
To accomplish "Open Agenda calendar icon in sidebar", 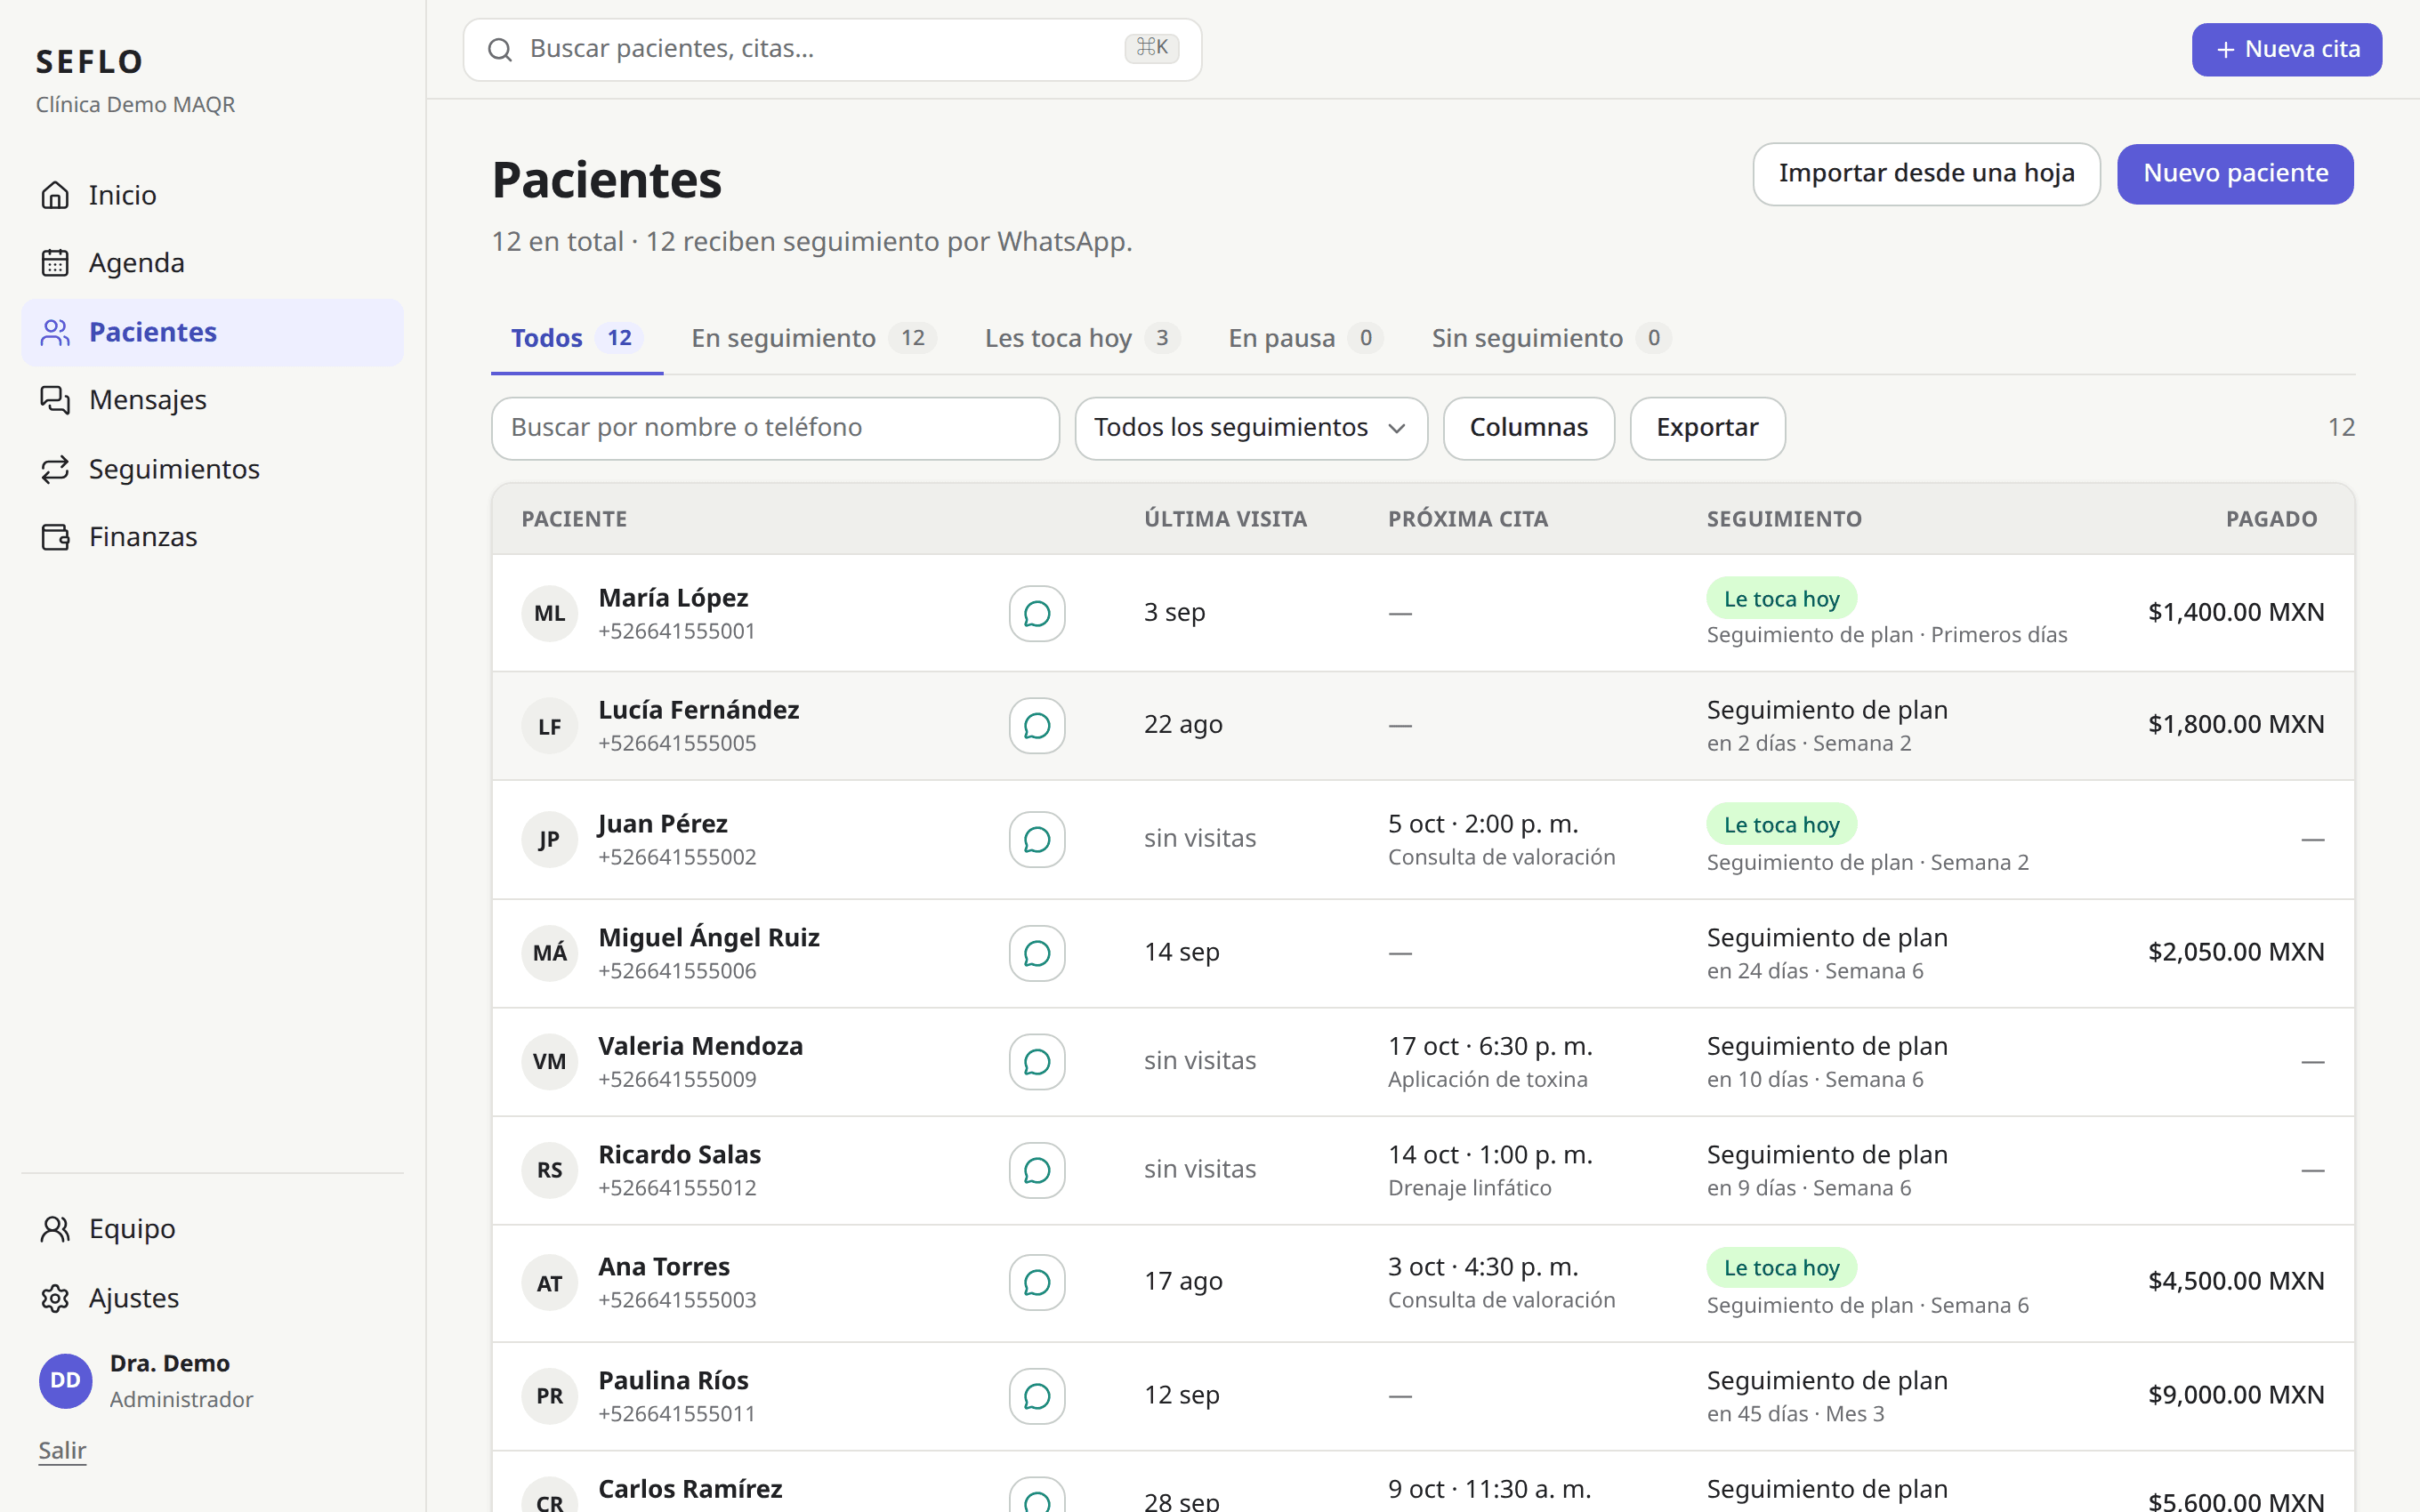I will click(55, 263).
